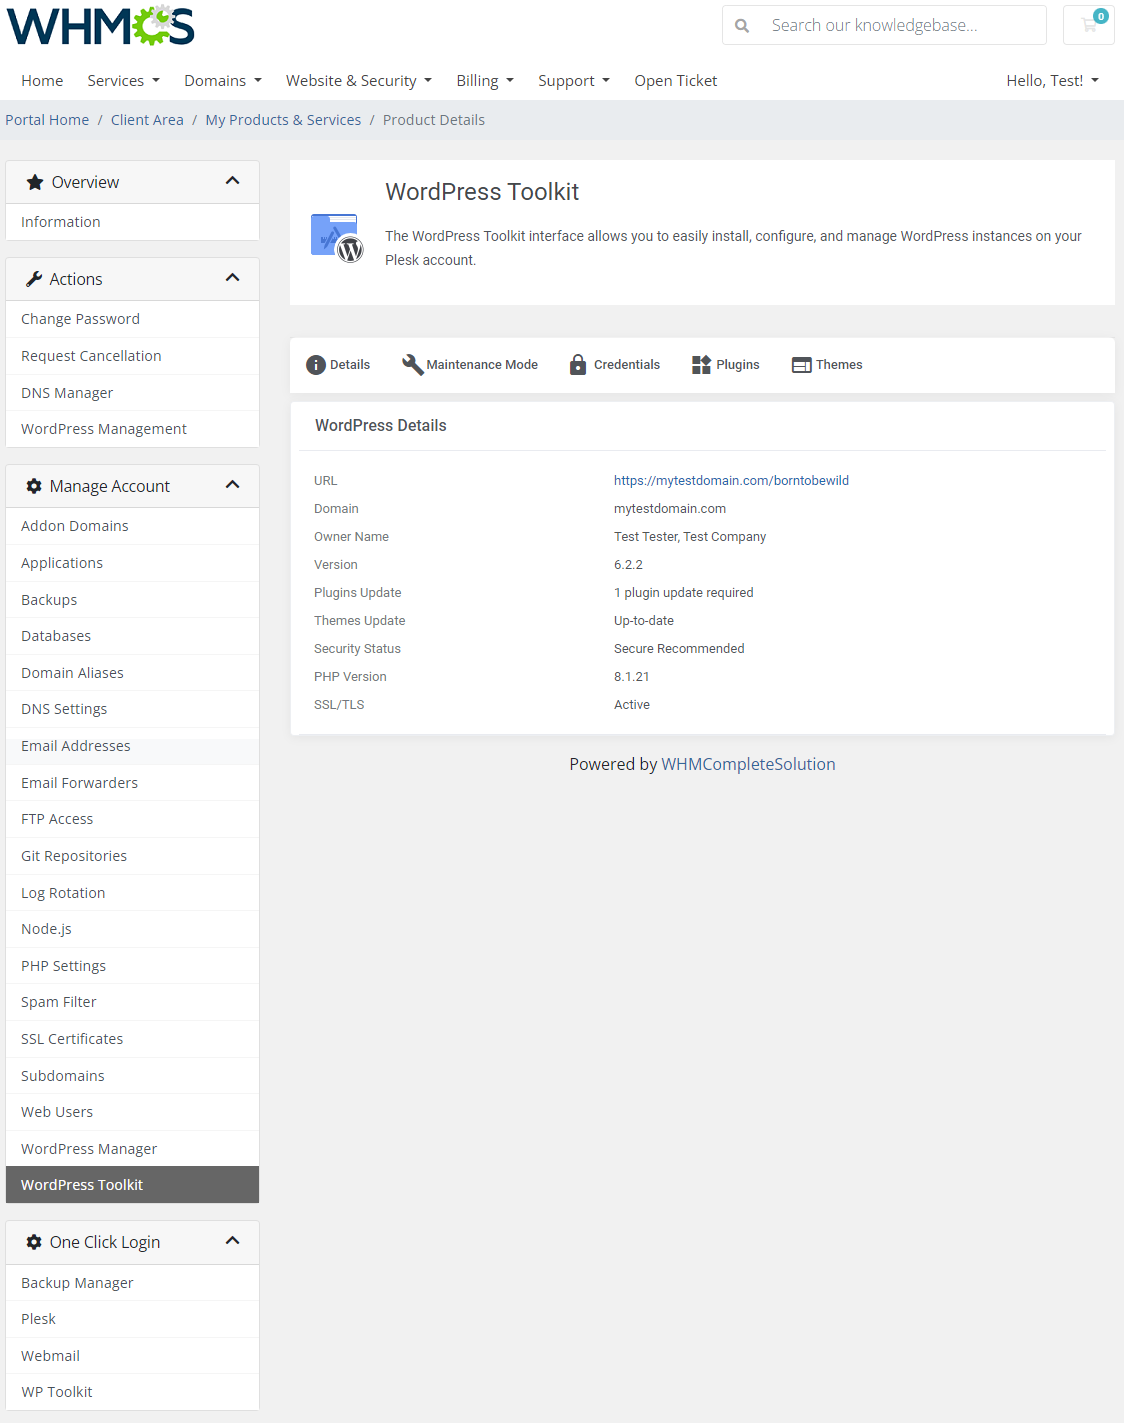Image resolution: width=1124 pixels, height=1423 pixels.
Task: Click the Overview star icon
Action: coord(35,182)
